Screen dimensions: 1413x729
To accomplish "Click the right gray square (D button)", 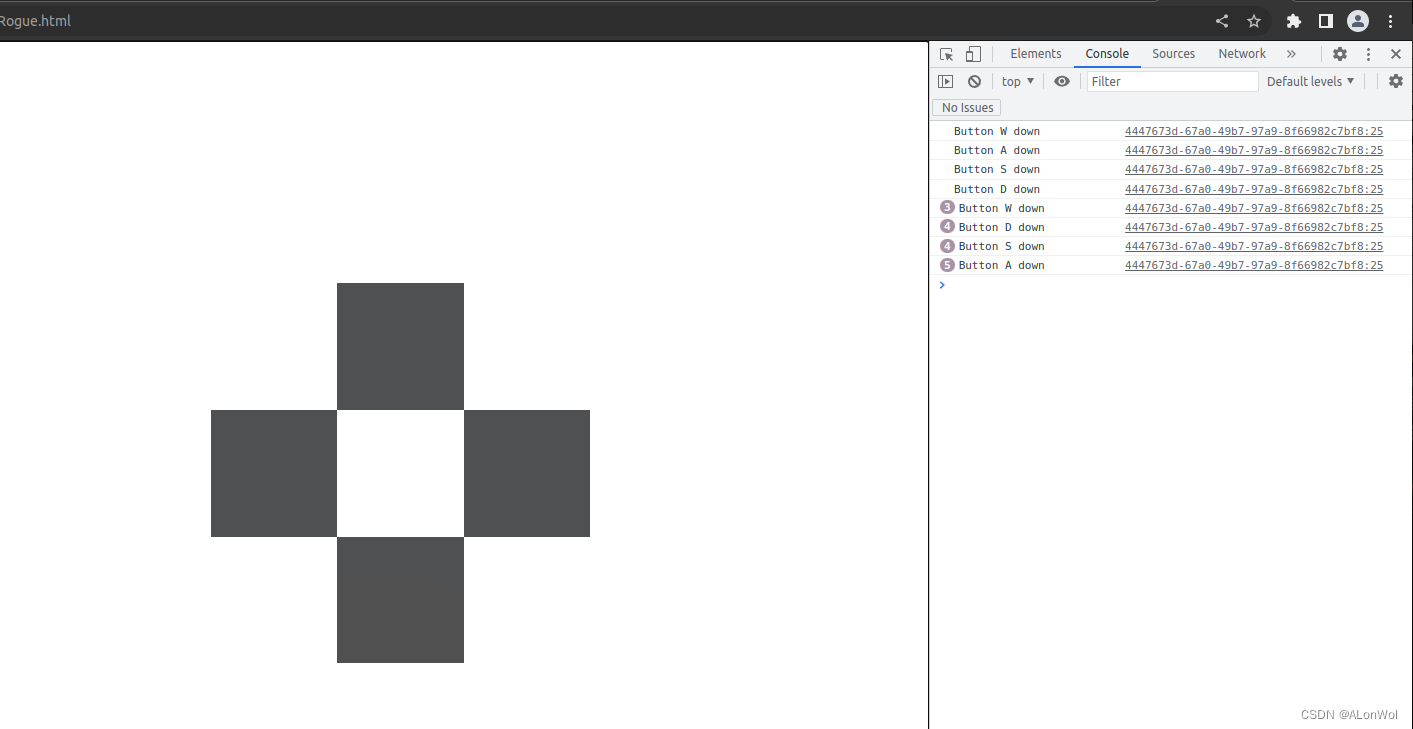I will pyautogui.click(x=527, y=473).
